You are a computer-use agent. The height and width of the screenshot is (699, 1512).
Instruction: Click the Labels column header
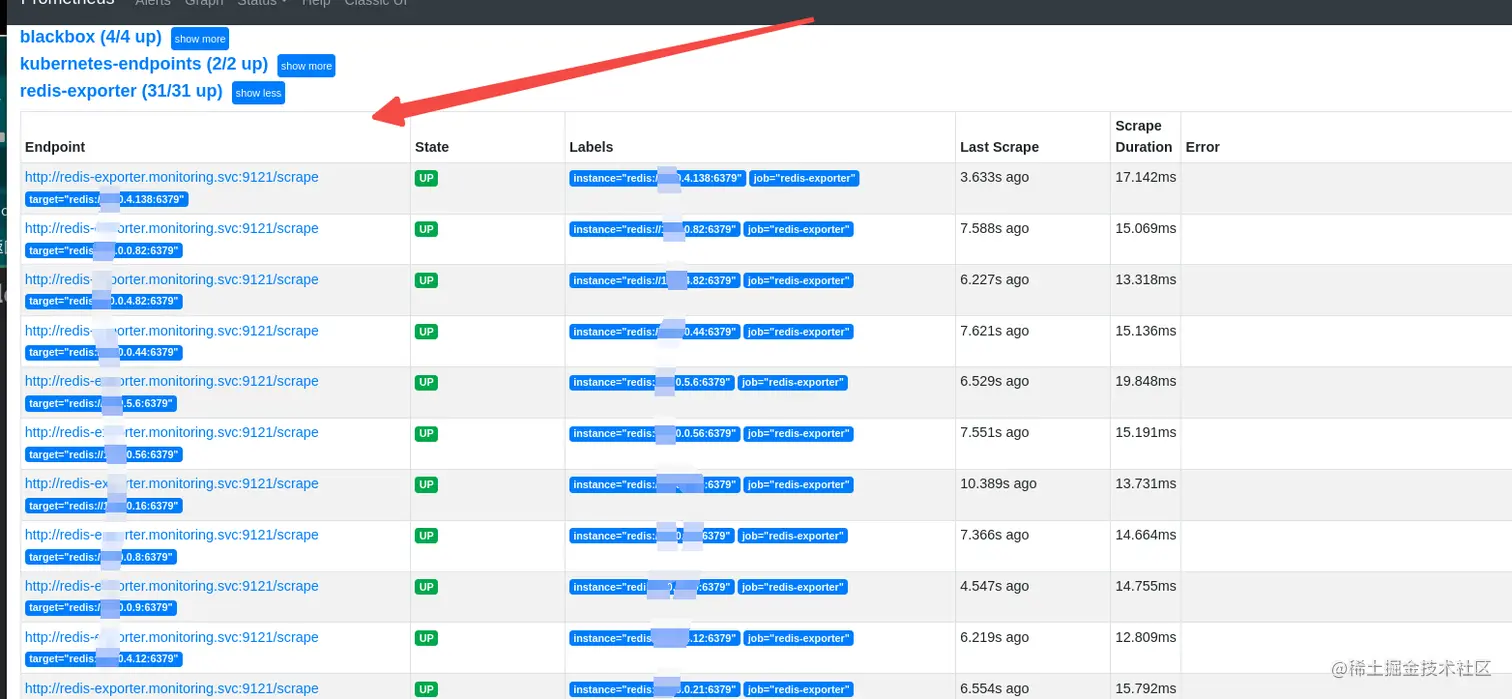point(592,147)
